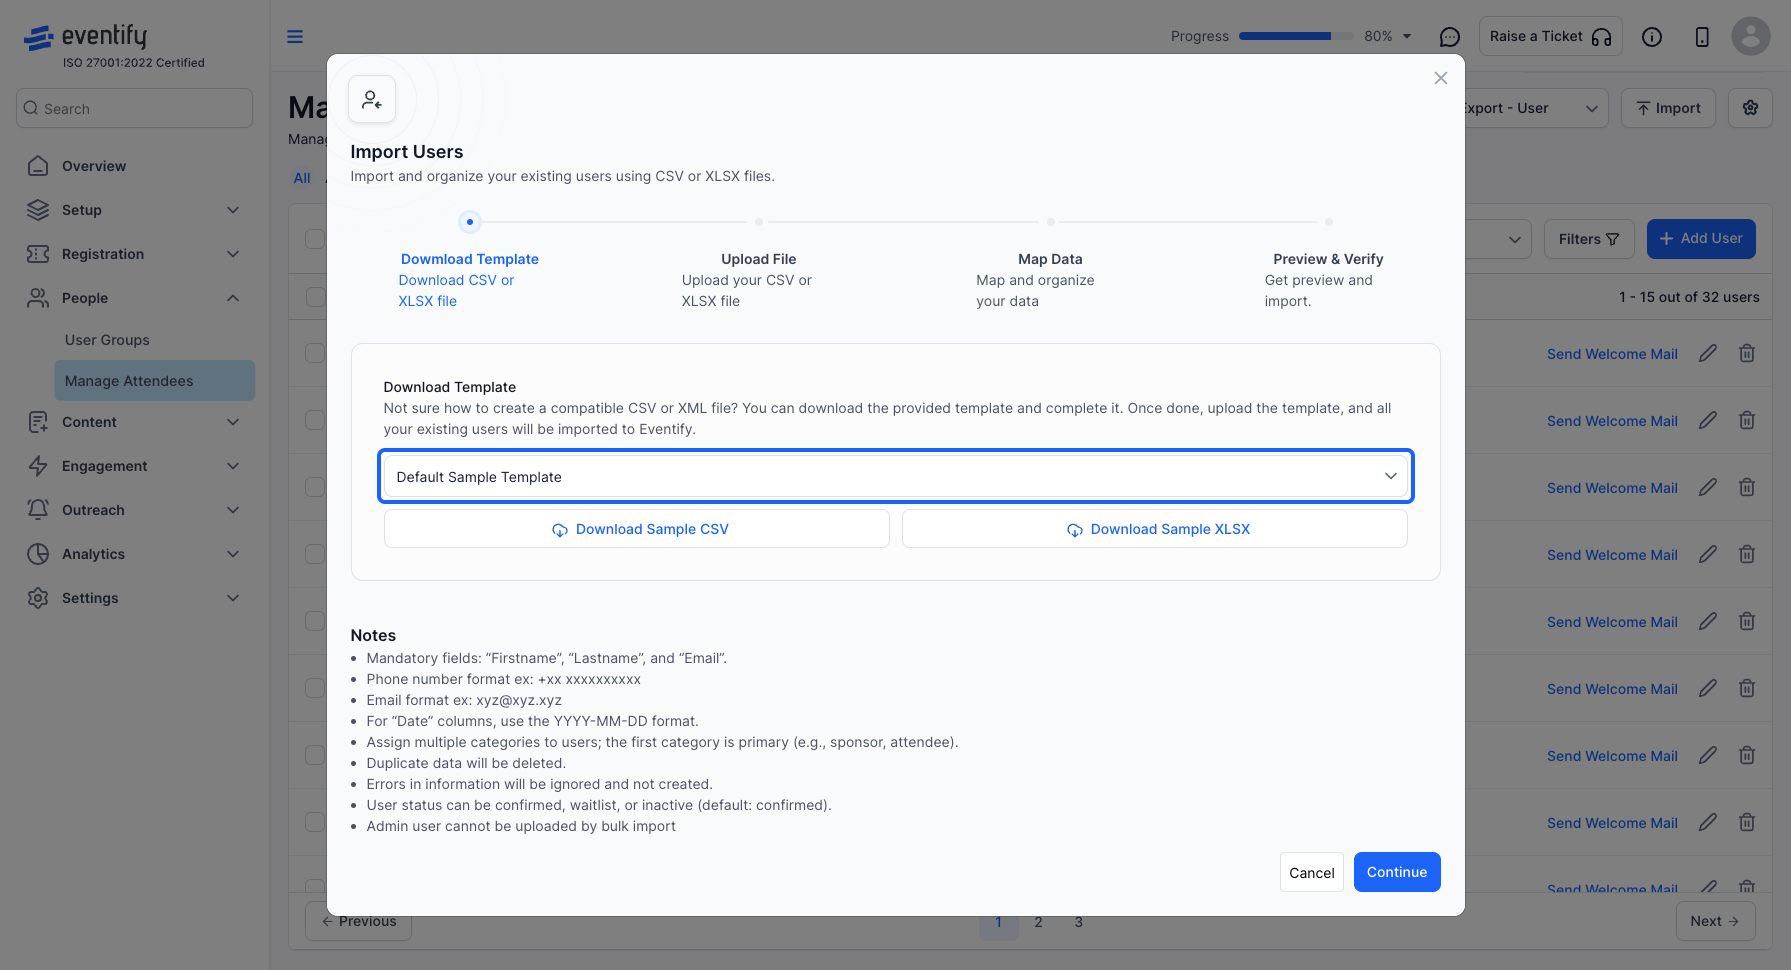Click the Import button

coord(1668,108)
